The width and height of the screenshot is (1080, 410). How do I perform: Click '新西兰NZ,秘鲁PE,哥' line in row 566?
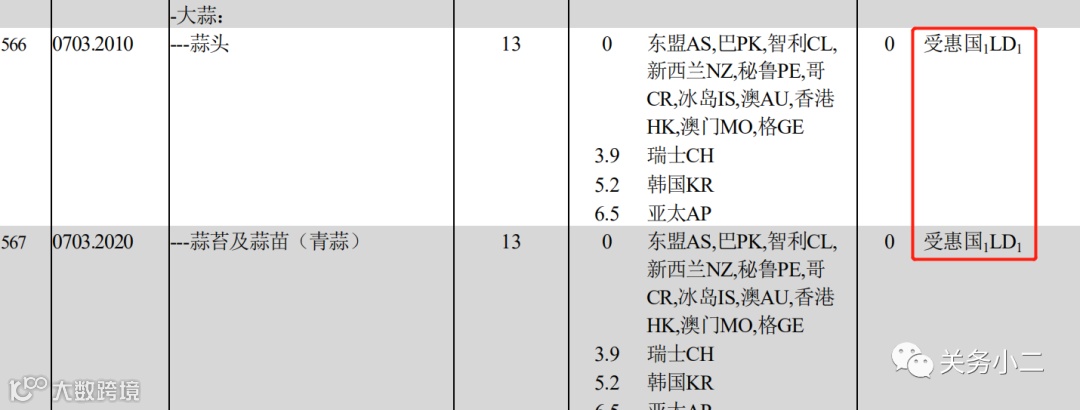click(736, 72)
